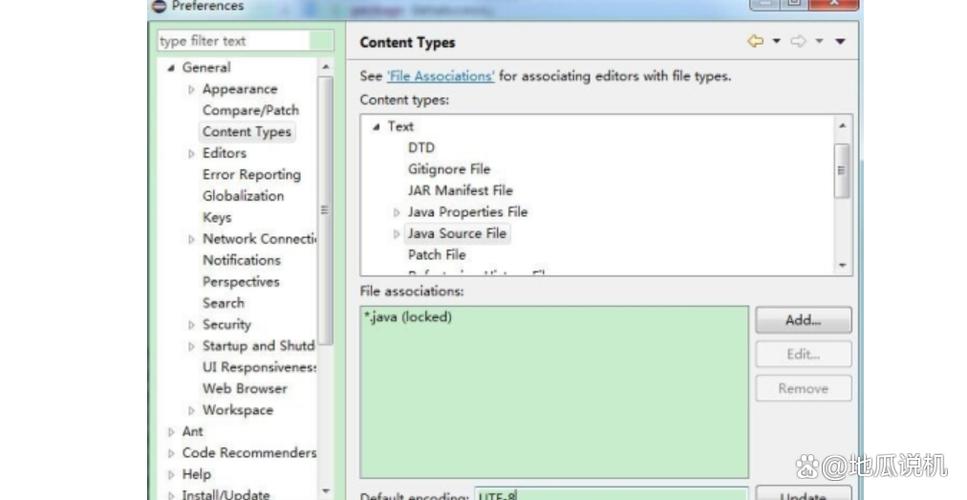
Task: Select the *.java (locked) association entry
Action: [x=408, y=317]
